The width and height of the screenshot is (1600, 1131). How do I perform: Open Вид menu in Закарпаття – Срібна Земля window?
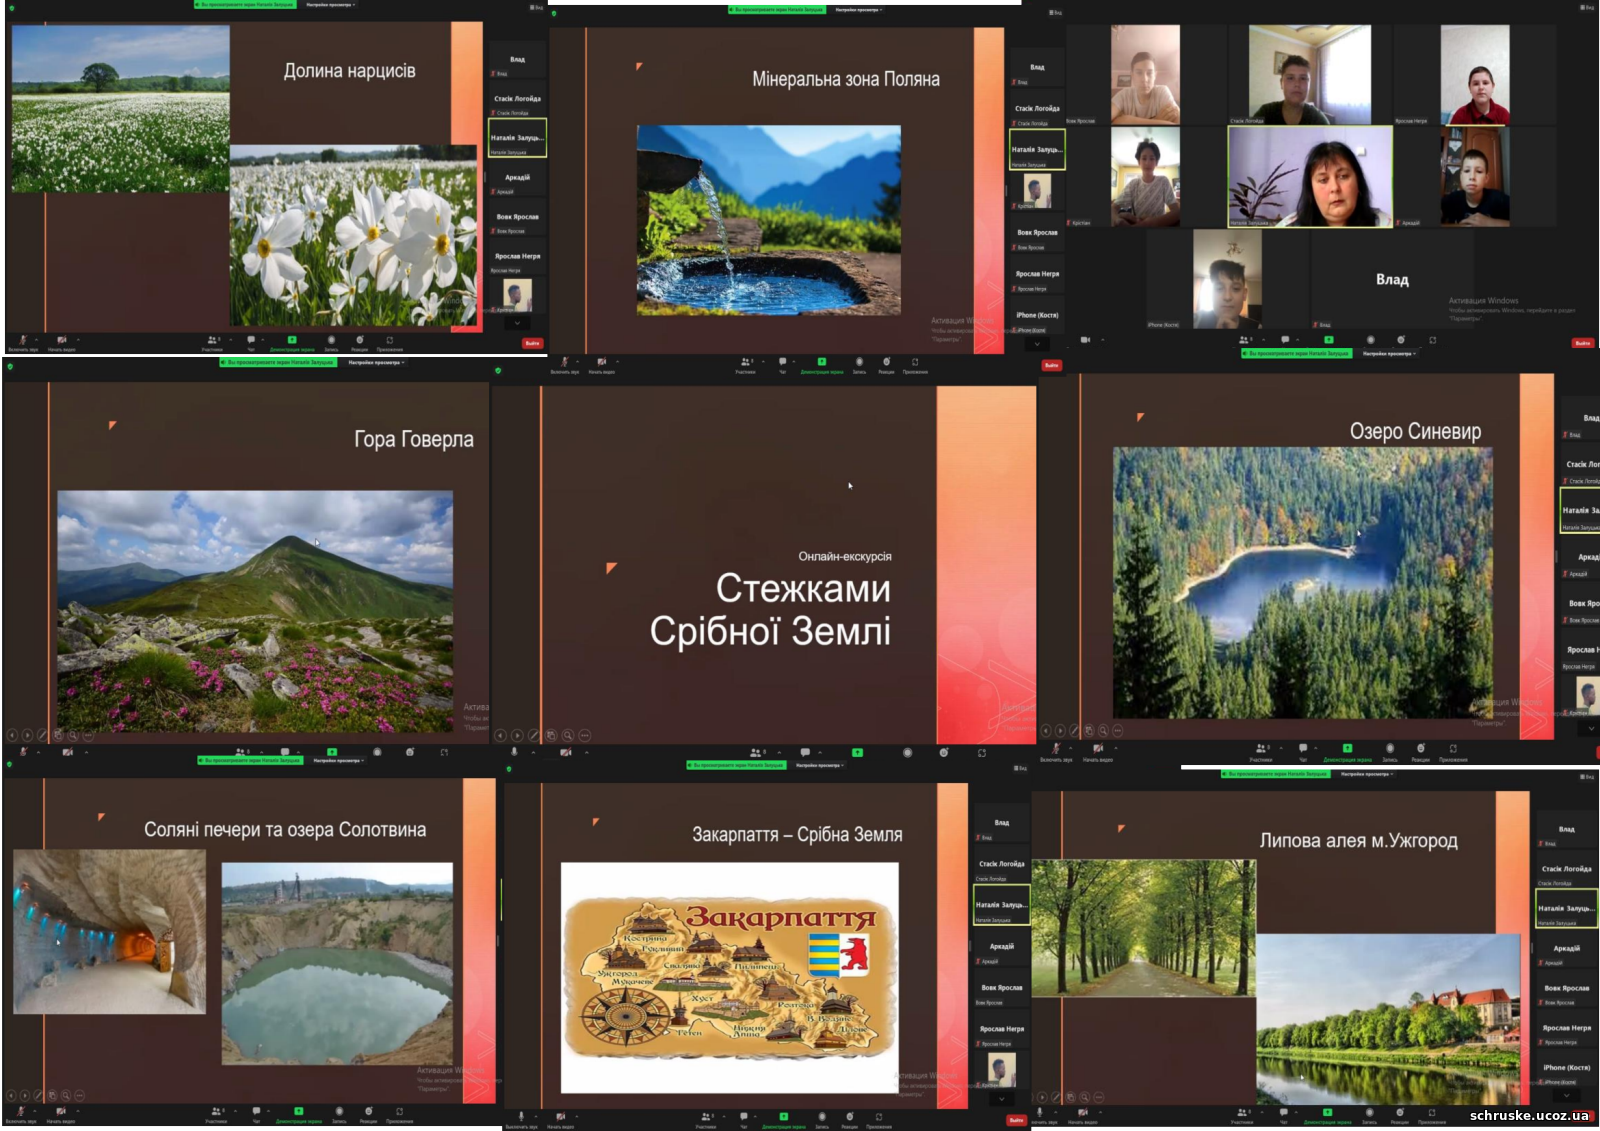pyautogui.click(x=1020, y=768)
